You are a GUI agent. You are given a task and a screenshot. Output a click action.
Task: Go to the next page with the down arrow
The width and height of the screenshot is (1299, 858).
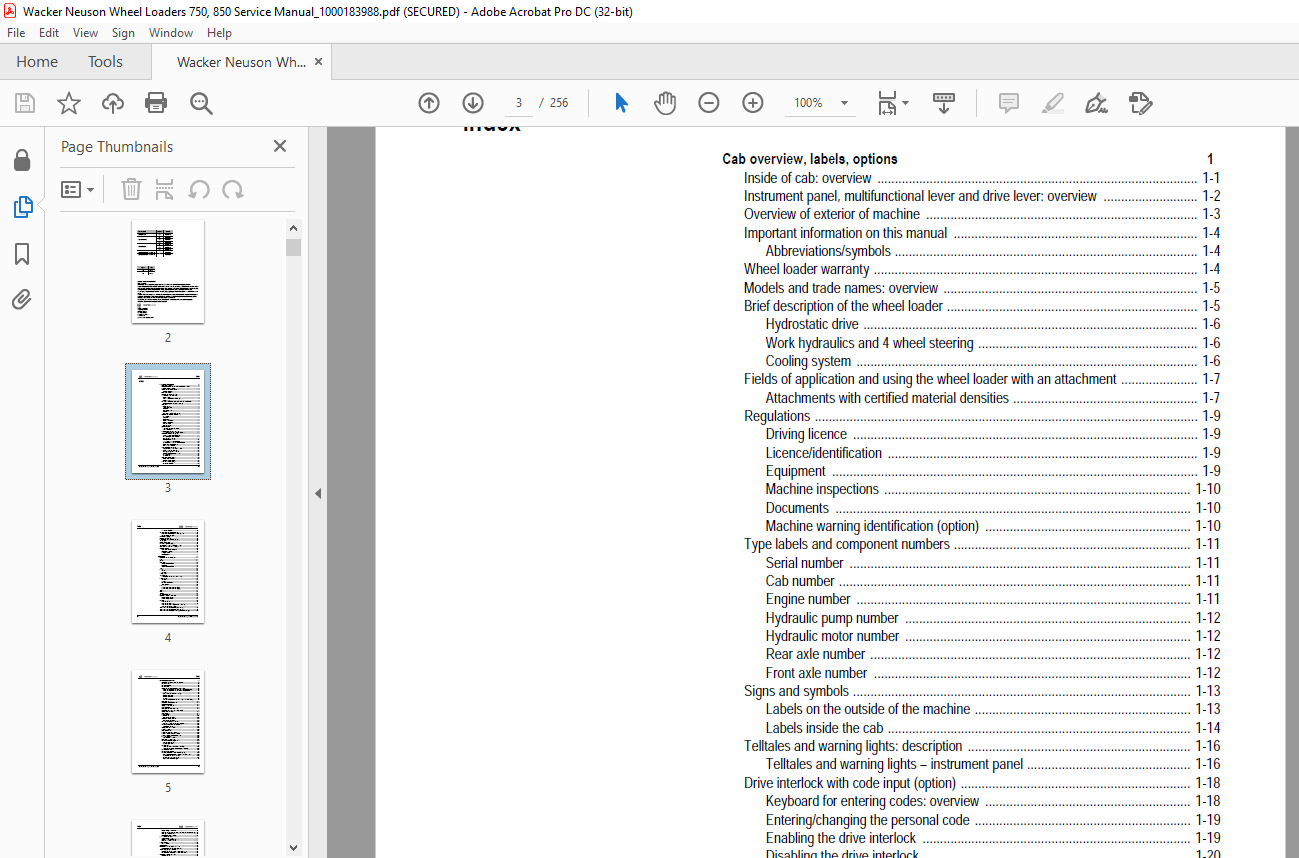click(x=473, y=103)
